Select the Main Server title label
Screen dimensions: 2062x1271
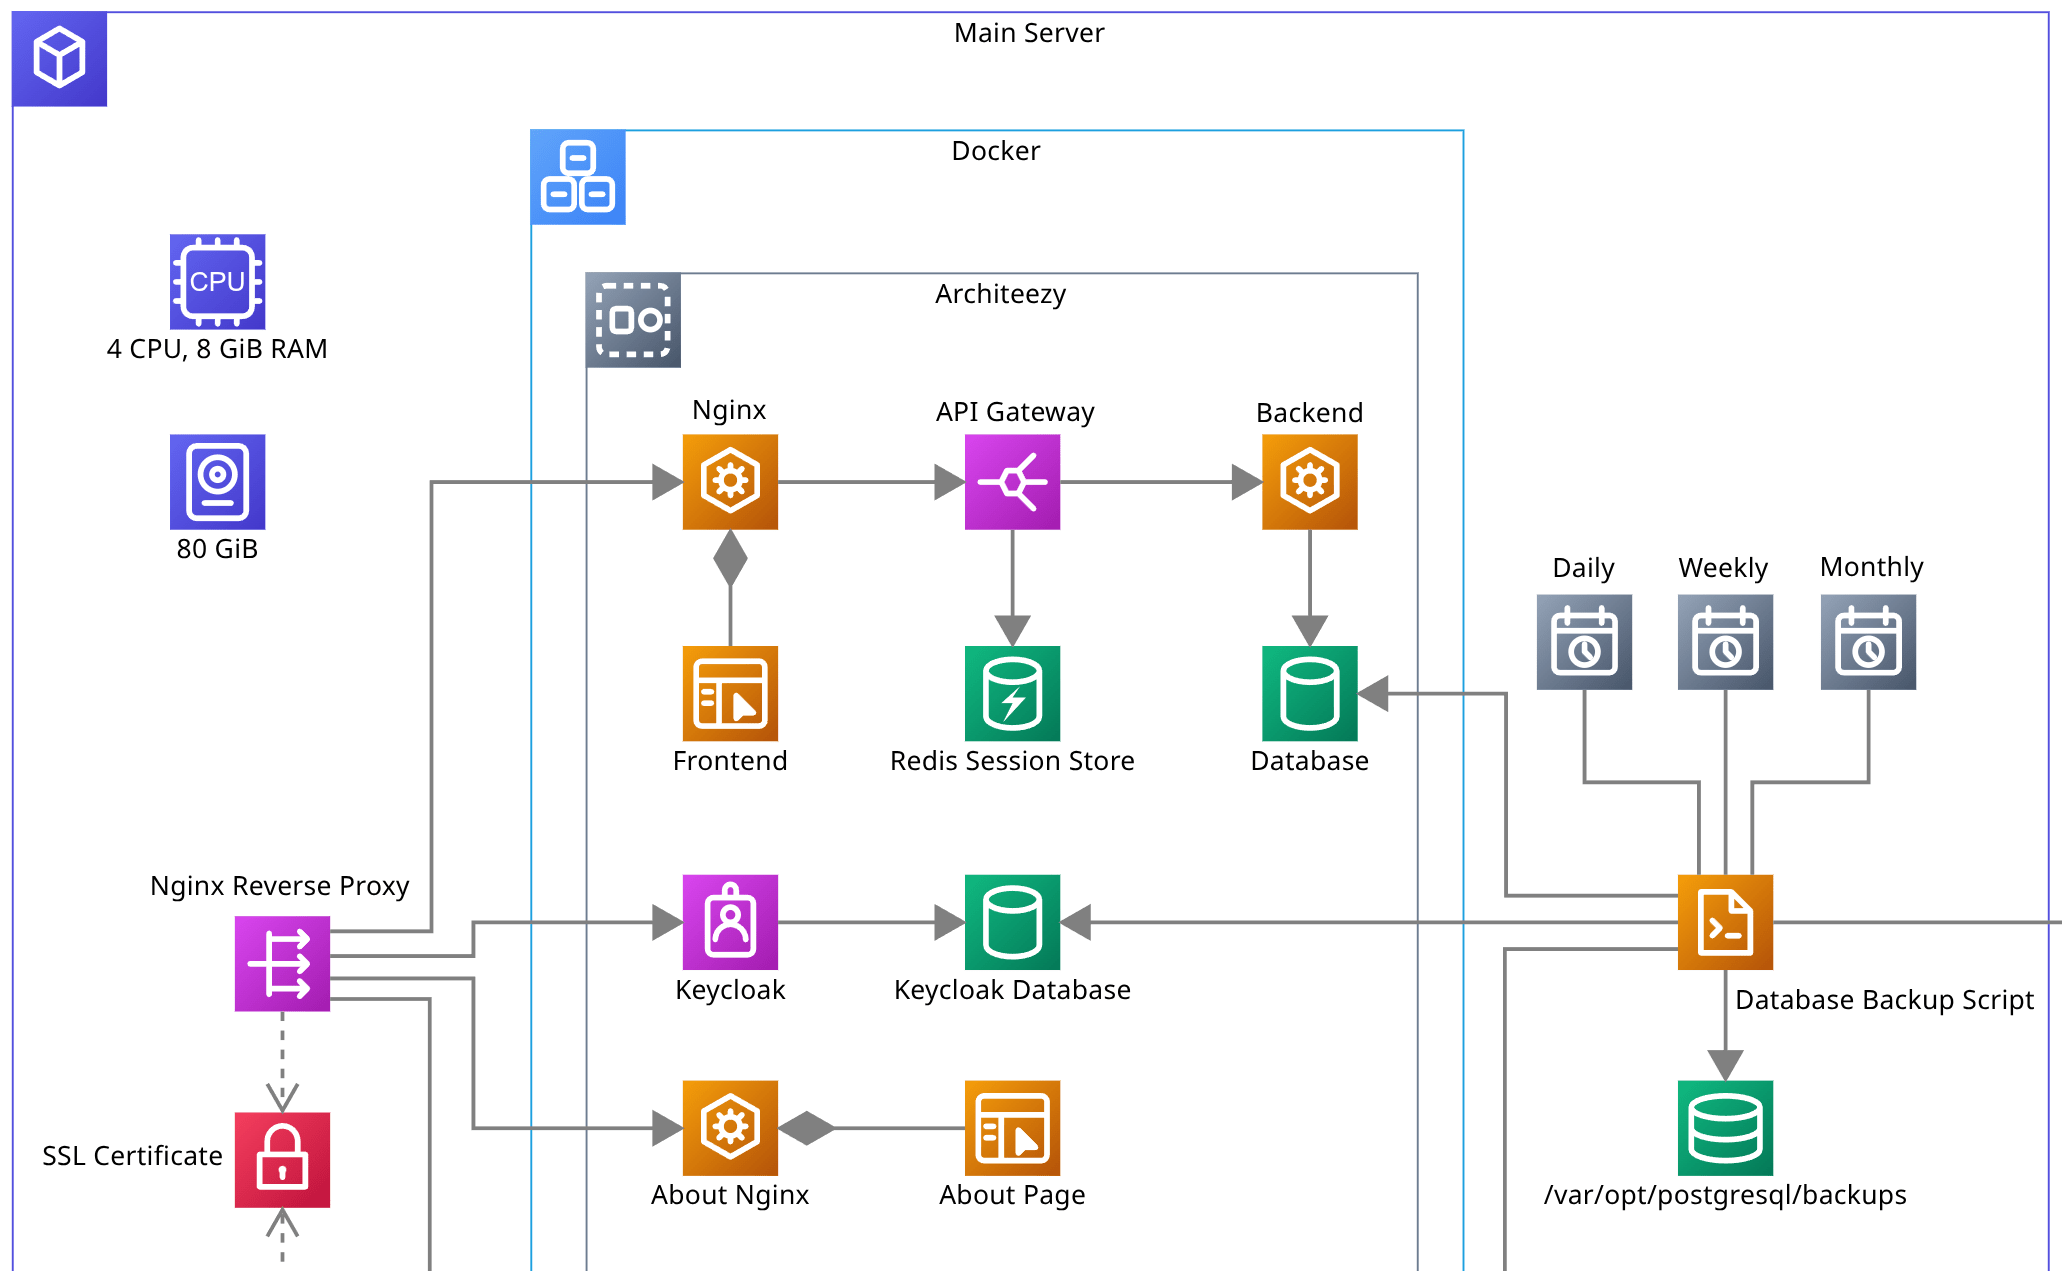[x=1029, y=32]
